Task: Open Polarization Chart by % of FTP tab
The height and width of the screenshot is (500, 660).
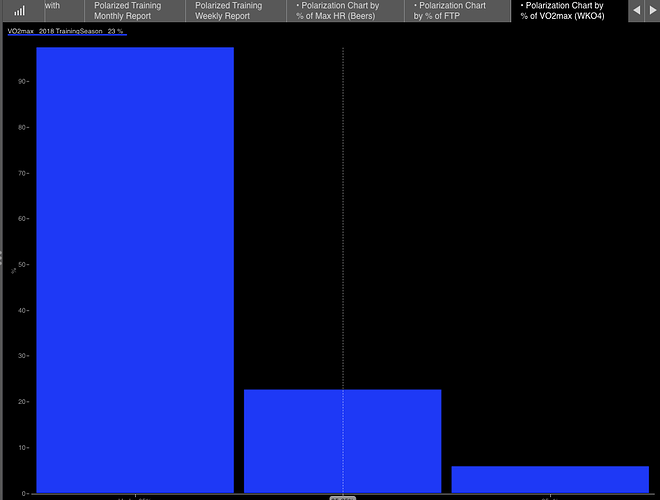Action: pos(458,11)
